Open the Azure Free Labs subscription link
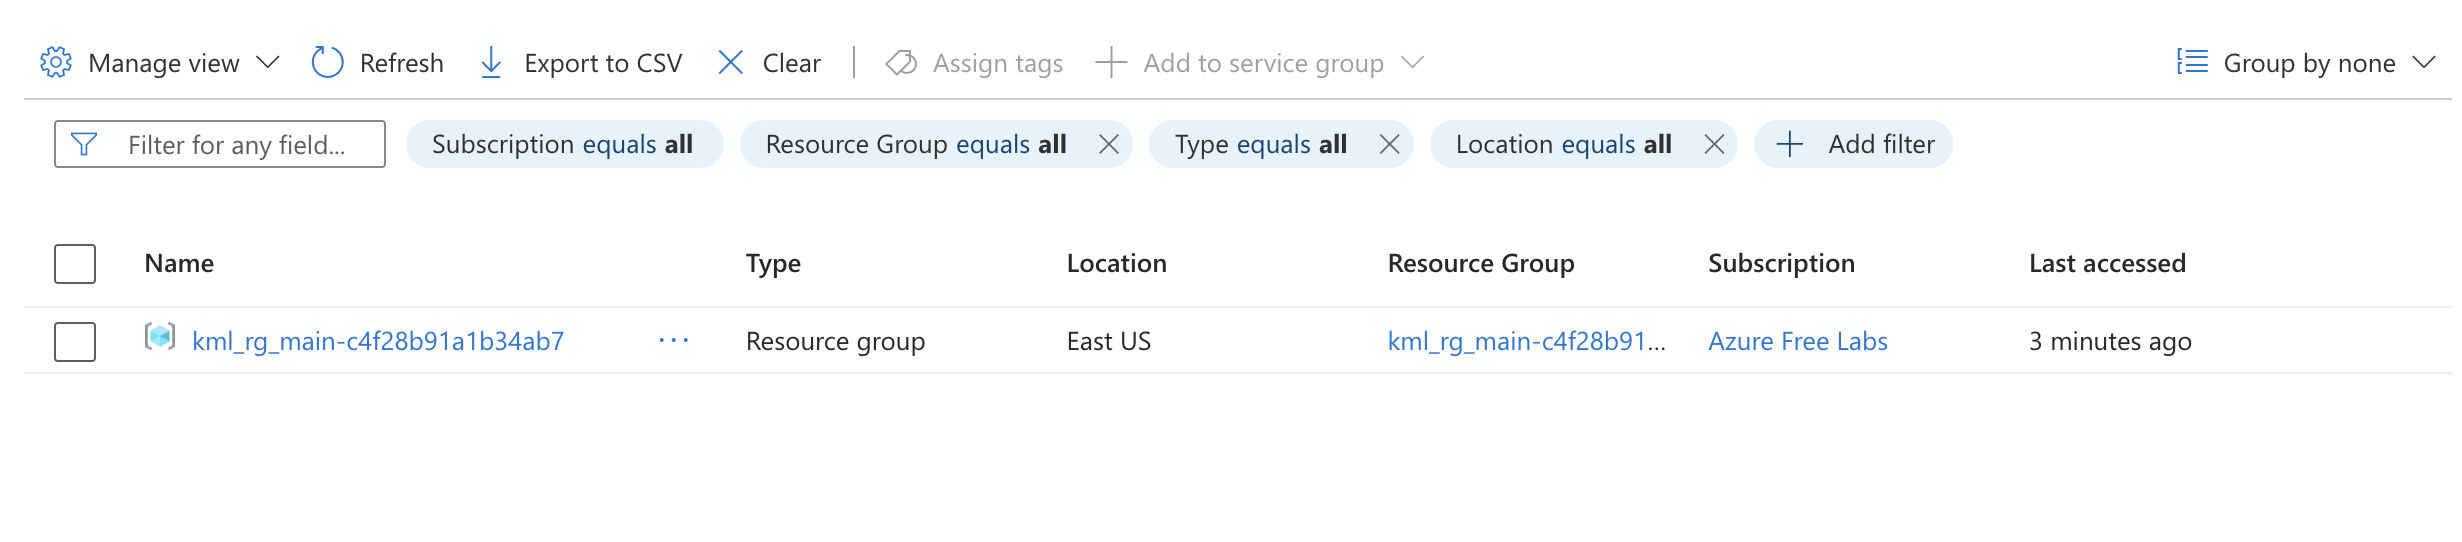The width and height of the screenshot is (2462, 542). point(1797,342)
